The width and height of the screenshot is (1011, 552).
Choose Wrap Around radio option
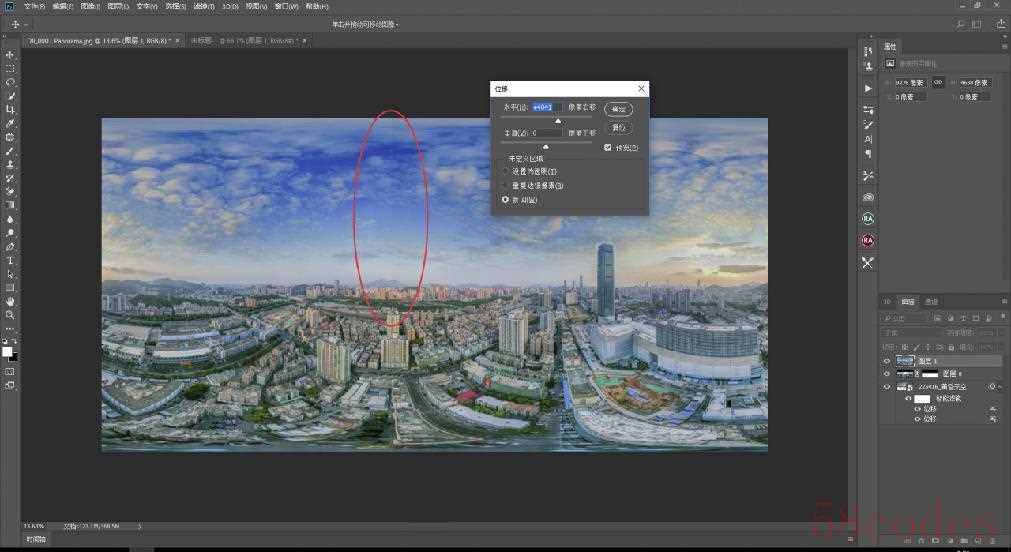click(x=506, y=200)
